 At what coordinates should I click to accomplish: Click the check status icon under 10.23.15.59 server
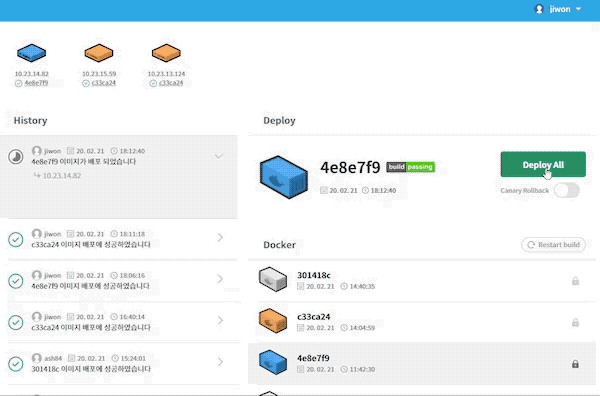coord(86,83)
